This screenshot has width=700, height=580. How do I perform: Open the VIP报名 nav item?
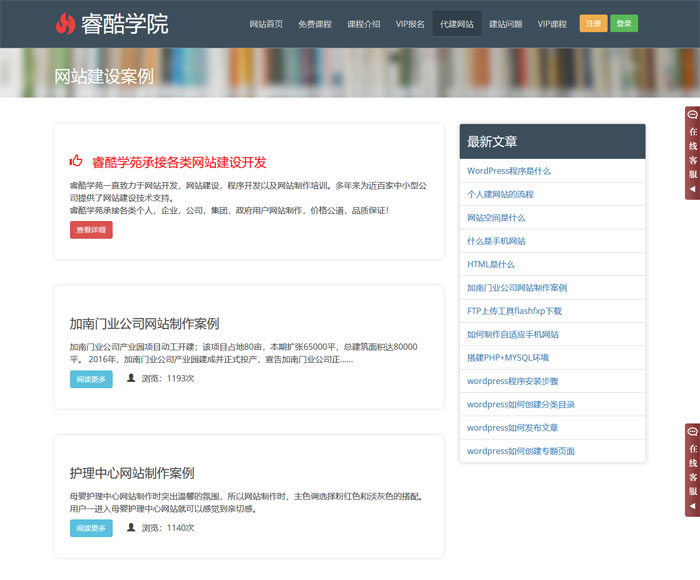[410, 24]
